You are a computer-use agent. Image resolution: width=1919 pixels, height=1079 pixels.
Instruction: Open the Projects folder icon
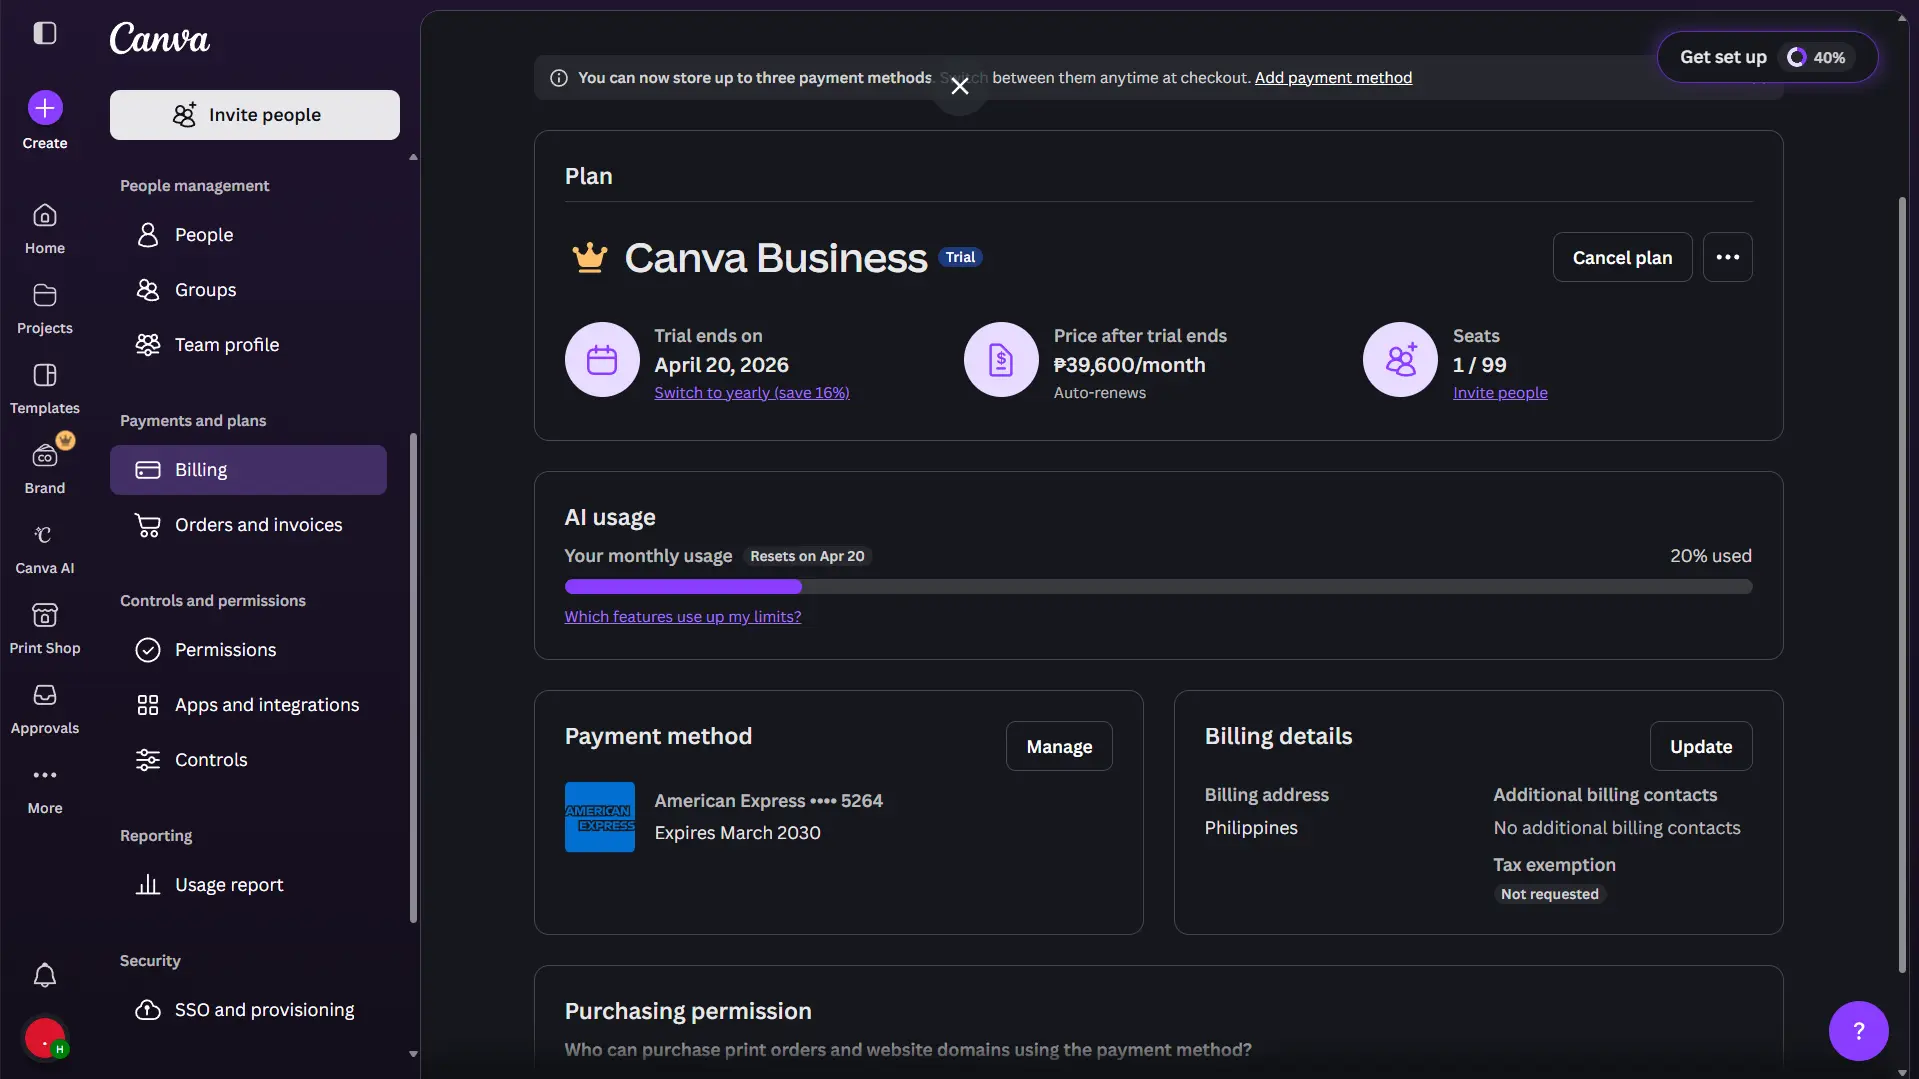pos(45,296)
